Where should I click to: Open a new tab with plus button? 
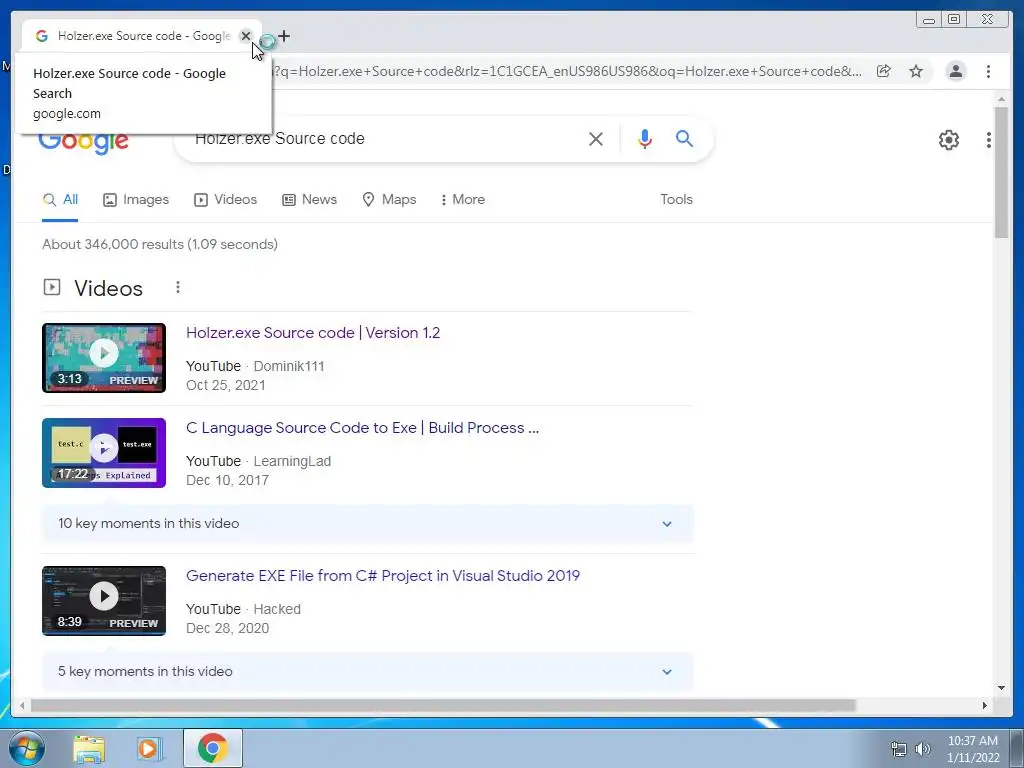[x=284, y=36]
